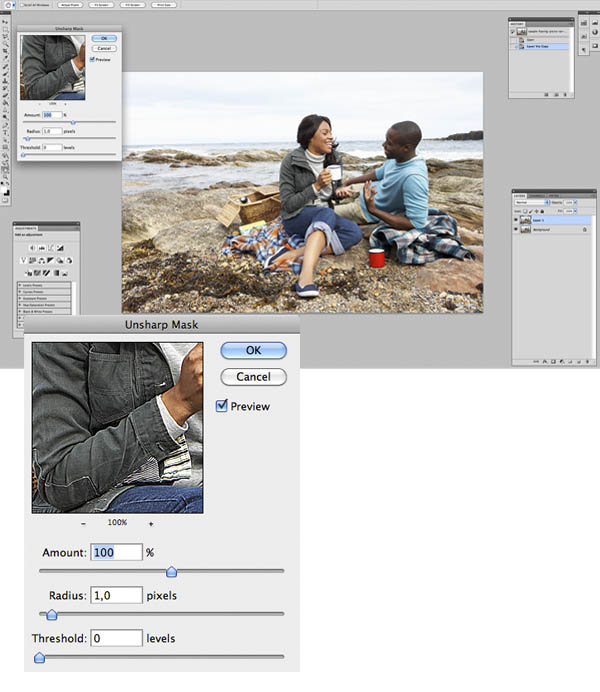Zoom in the enlarged dialog preview with plus
The width and height of the screenshot is (600, 692).
click(x=151, y=523)
